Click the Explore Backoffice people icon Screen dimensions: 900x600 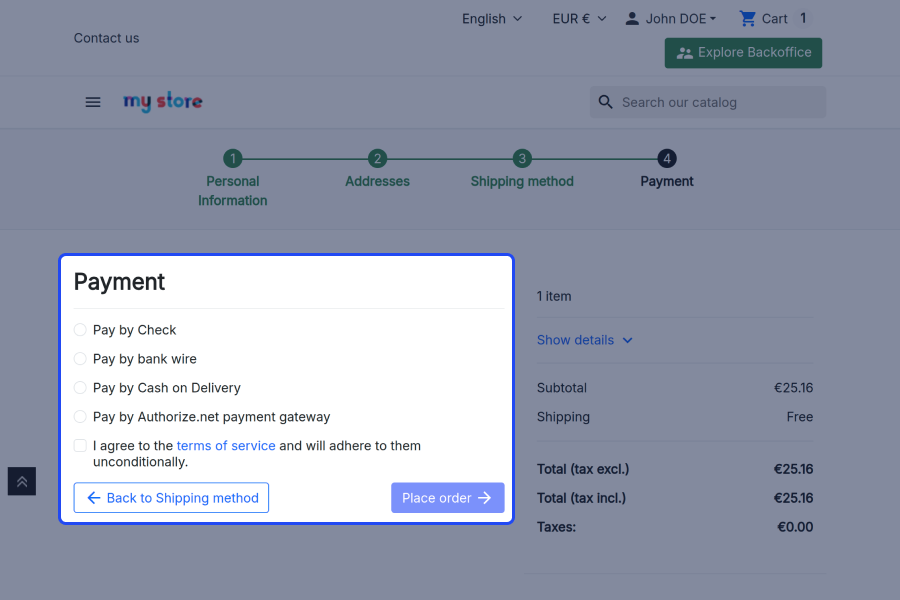[x=685, y=53]
